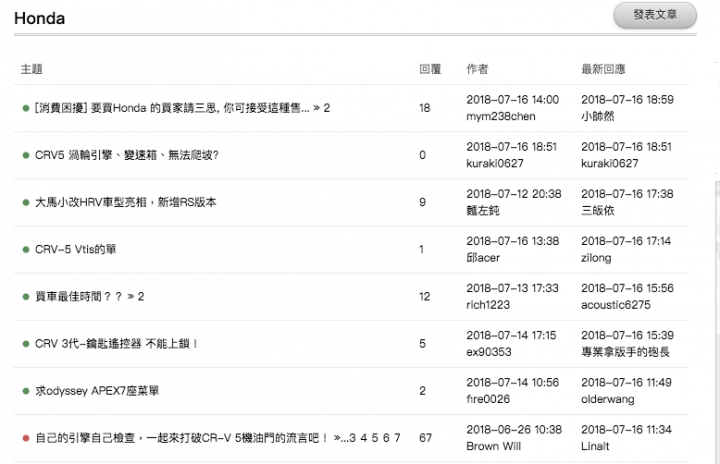Viewport: 720px width, 464px height.
Task: Jump to page 7 of CR-V 5機油門 thread
Action: click(397, 438)
